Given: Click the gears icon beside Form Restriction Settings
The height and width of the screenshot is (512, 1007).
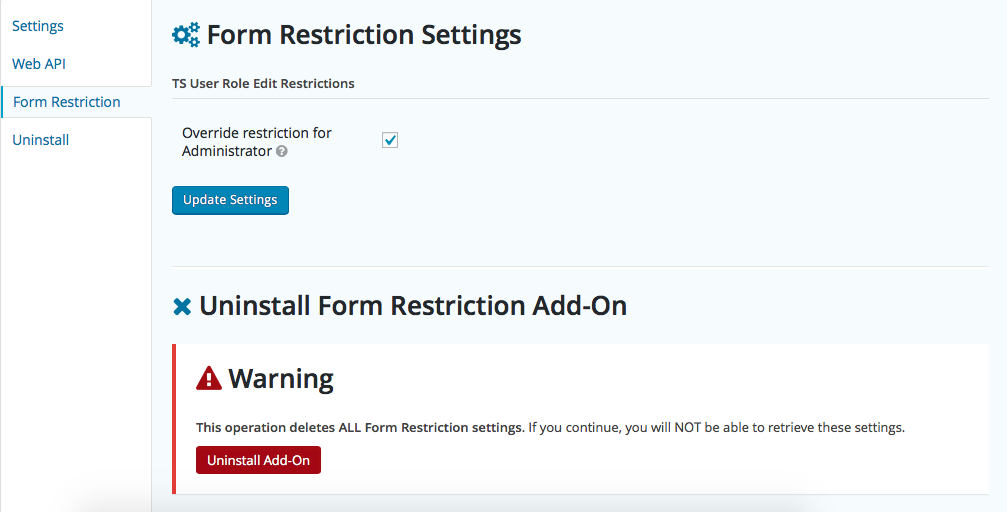Looking at the screenshot, I should [x=186, y=35].
